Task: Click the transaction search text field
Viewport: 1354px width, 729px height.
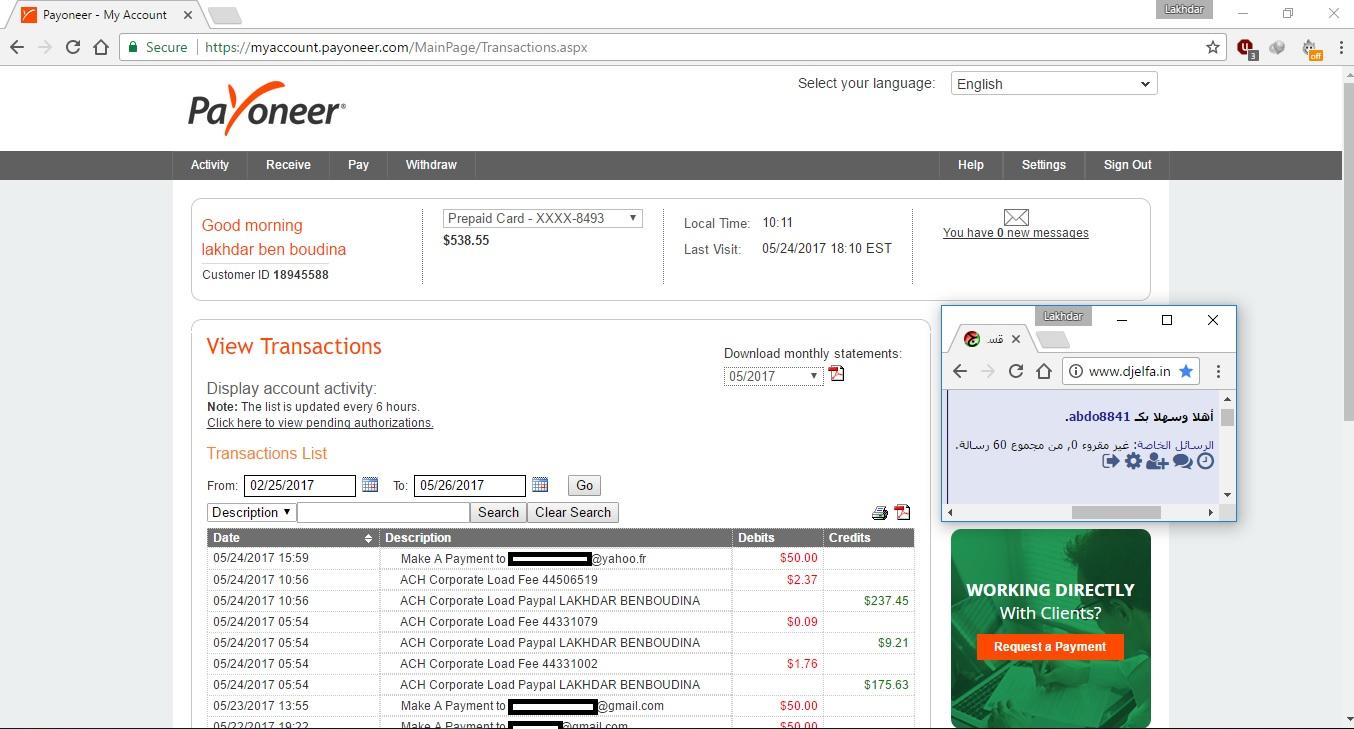Action: click(x=383, y=512)
